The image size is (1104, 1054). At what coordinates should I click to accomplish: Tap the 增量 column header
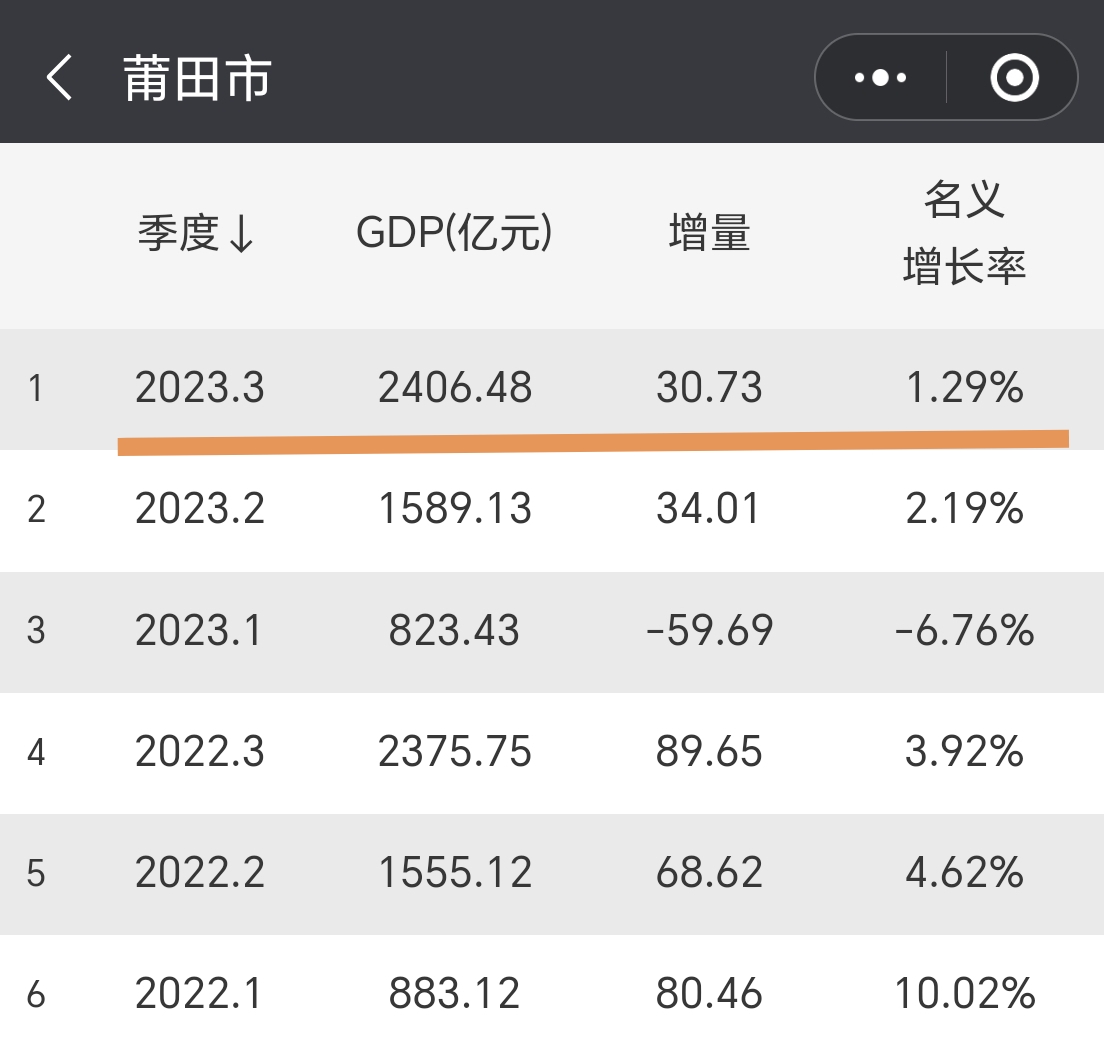[710, 231]
